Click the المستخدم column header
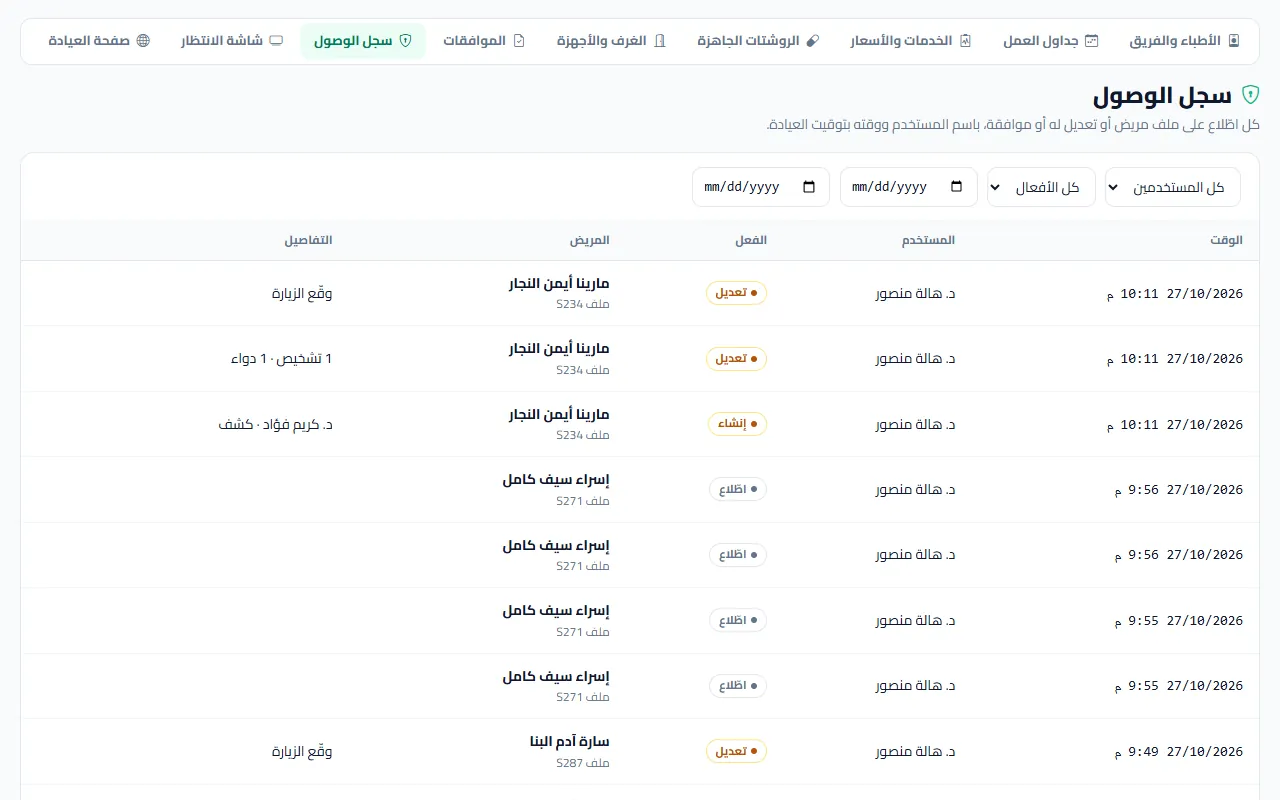This screenshot has height=800, width=1280. [x=928, y=240]
